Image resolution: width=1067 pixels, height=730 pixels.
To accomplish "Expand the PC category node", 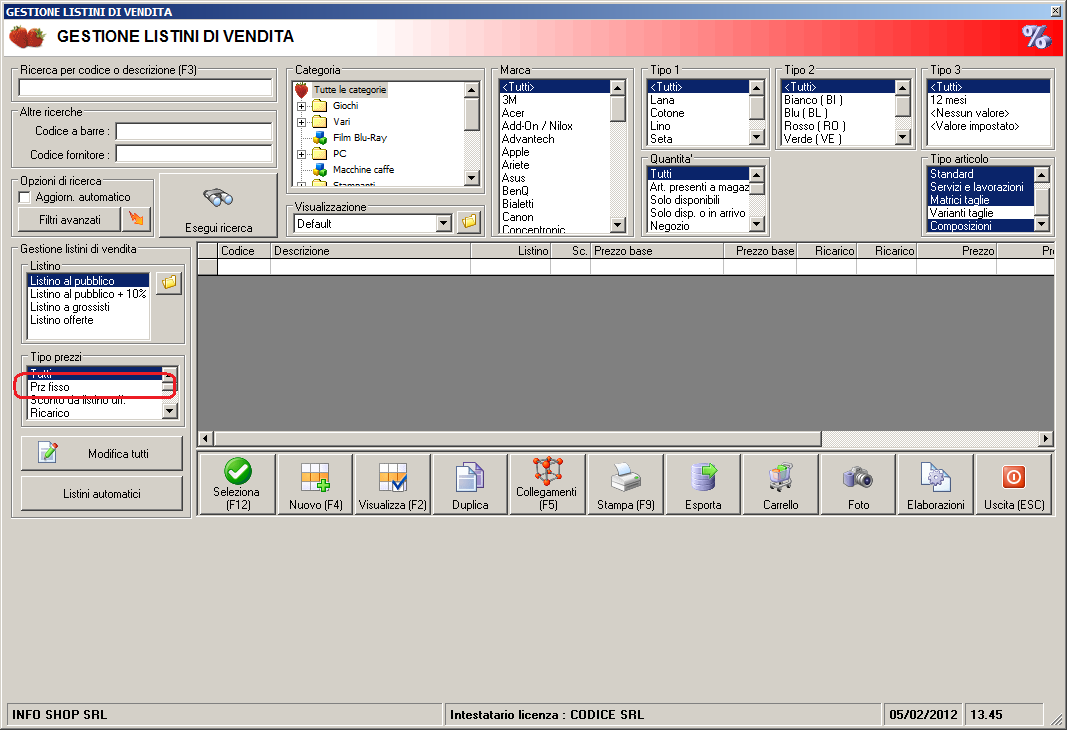I will click(x=301, y=154).
